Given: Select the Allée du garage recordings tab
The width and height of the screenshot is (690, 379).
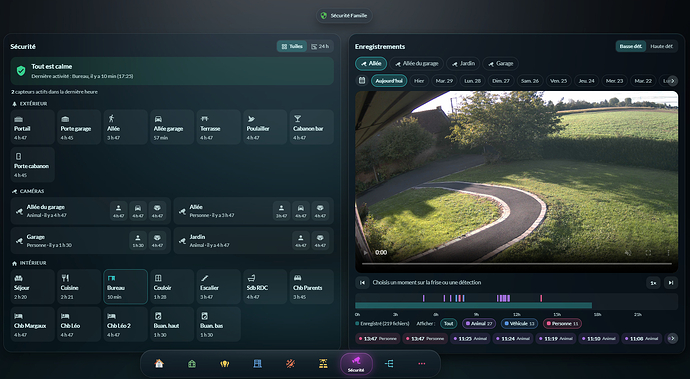Looking at the screenshot, I should tap(416, 63).
